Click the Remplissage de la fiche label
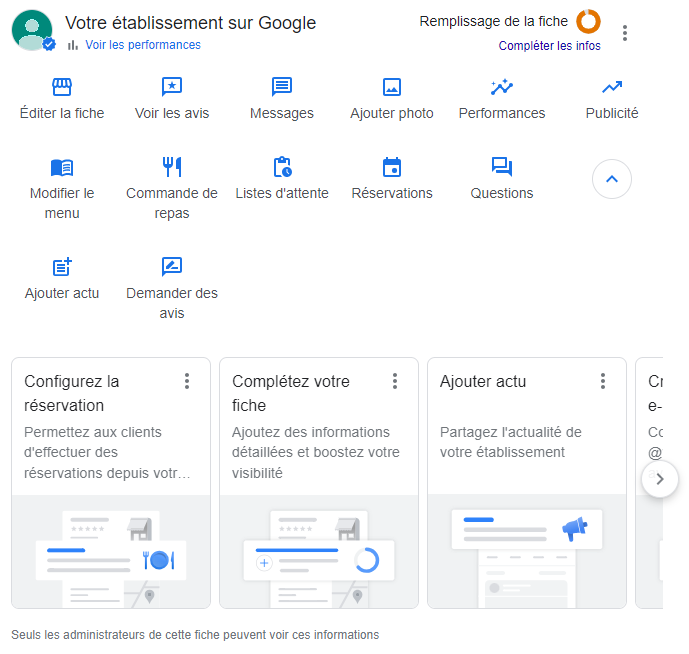Viewport: 689px width, 654px height. point(493,21)
